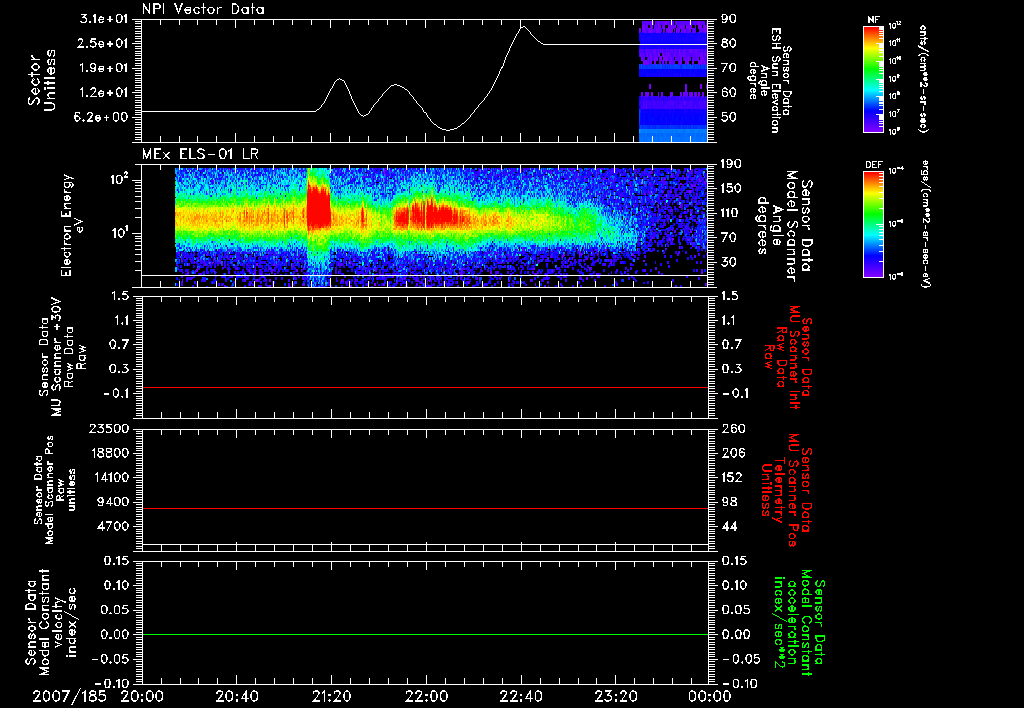Click the '2.5e+01' Sector tick label
This screenshot has width=1024, height=708.
point(106,43)
